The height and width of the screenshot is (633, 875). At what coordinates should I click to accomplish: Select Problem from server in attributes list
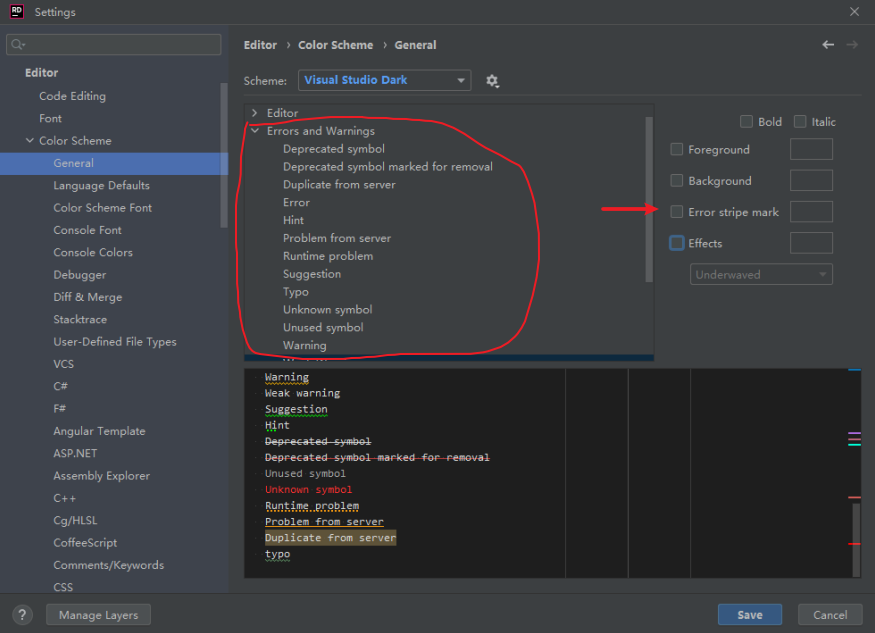[337, 238]
